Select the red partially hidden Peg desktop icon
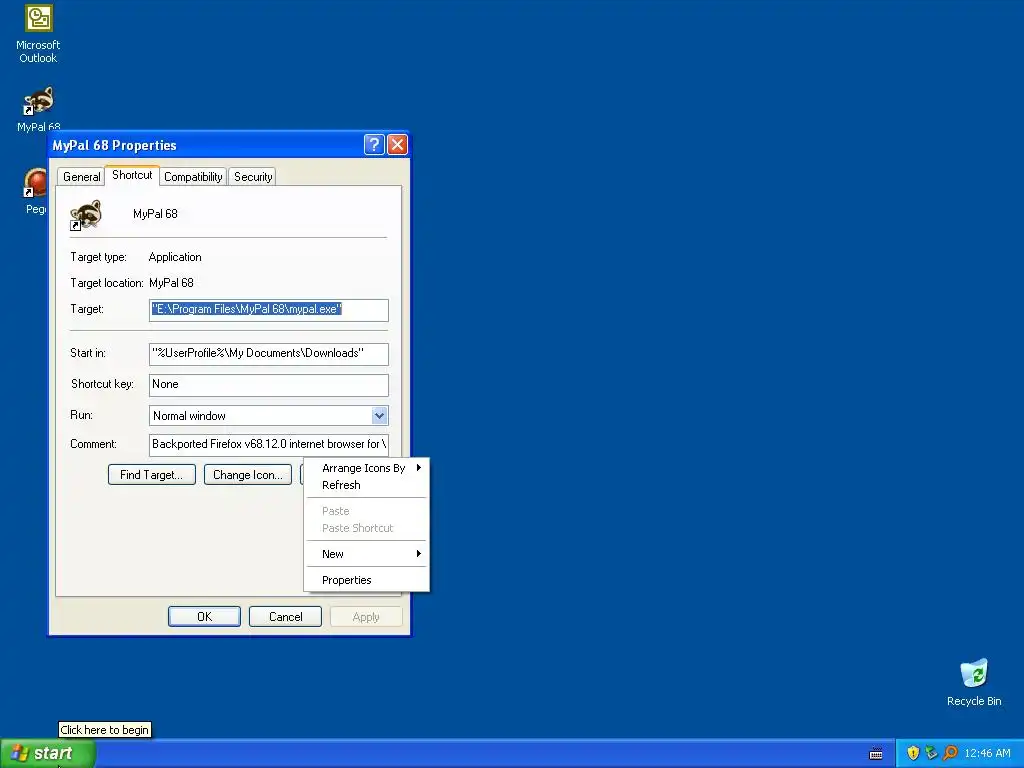The image size is (1024, 768). coord(35,190)
